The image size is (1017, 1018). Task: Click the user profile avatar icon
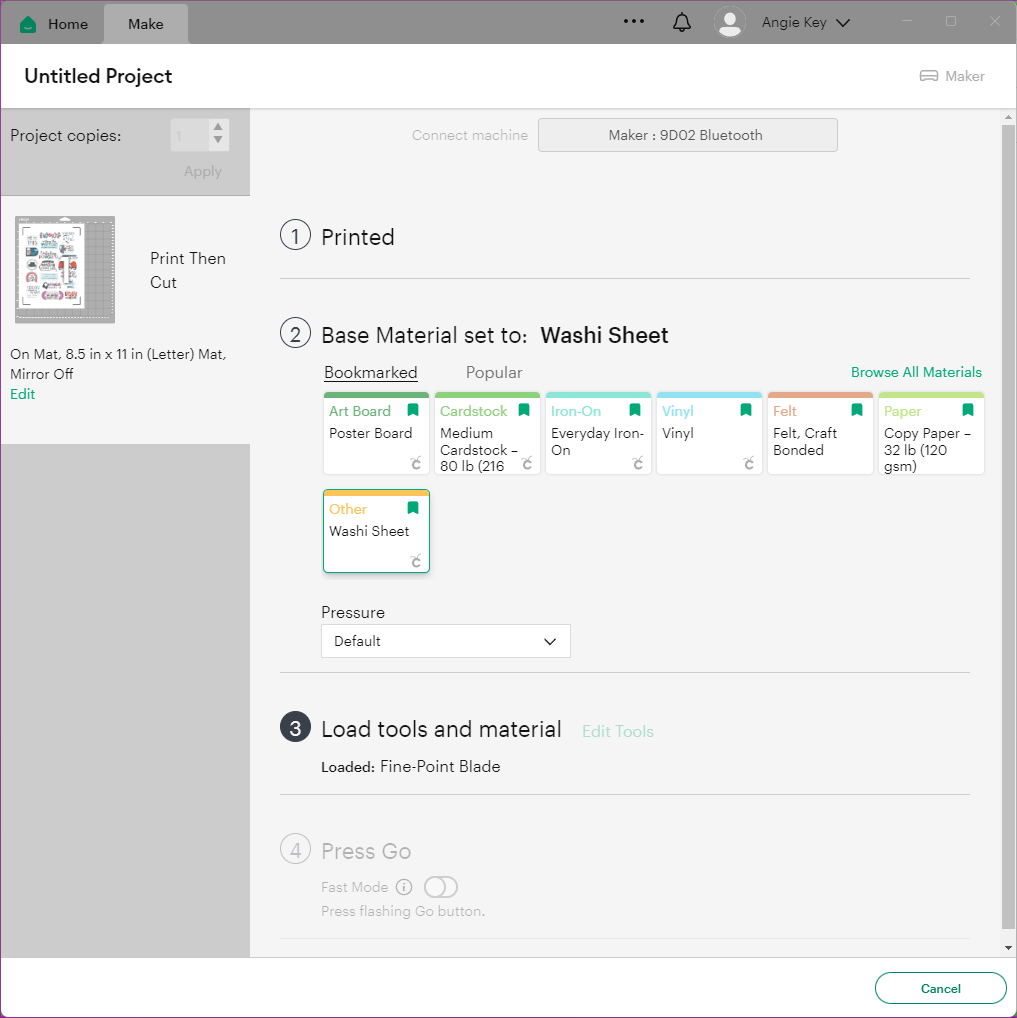730,22
